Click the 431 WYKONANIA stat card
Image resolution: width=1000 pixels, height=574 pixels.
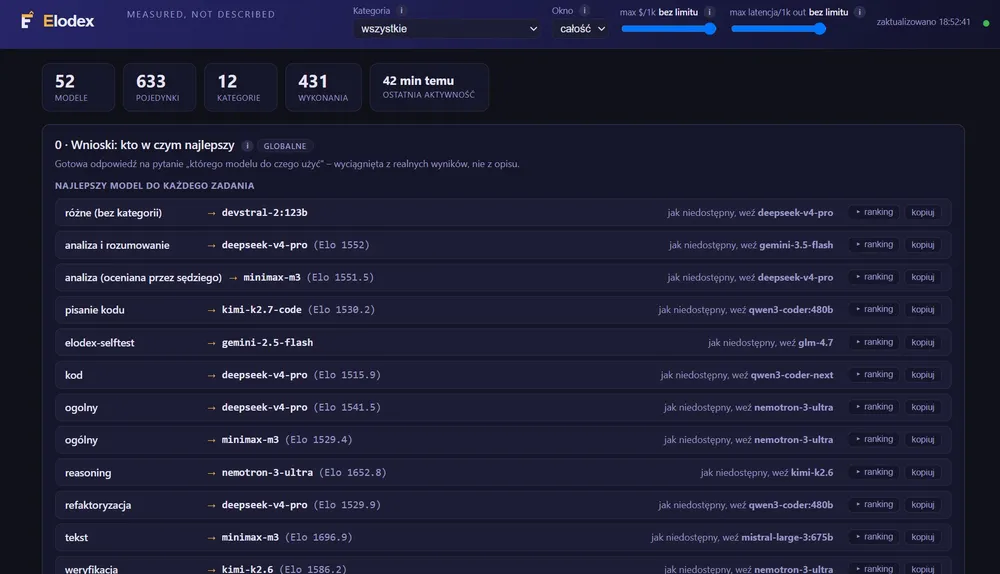(x=323, y=87)
